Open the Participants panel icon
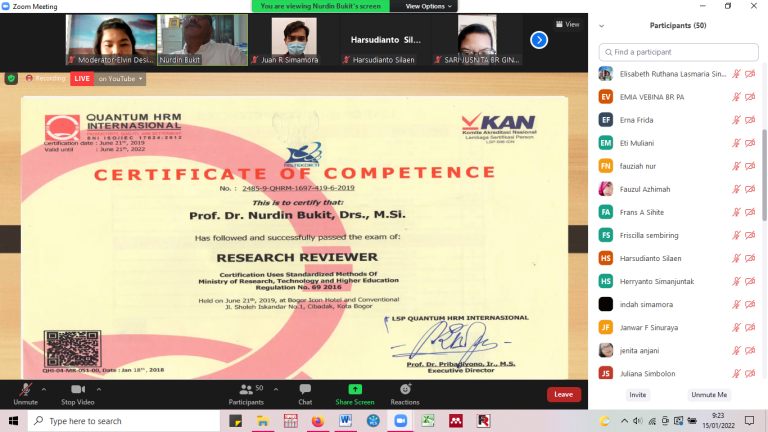Image resolution: width=768 pixels, height=432 pixels. [x=246, y=389]
